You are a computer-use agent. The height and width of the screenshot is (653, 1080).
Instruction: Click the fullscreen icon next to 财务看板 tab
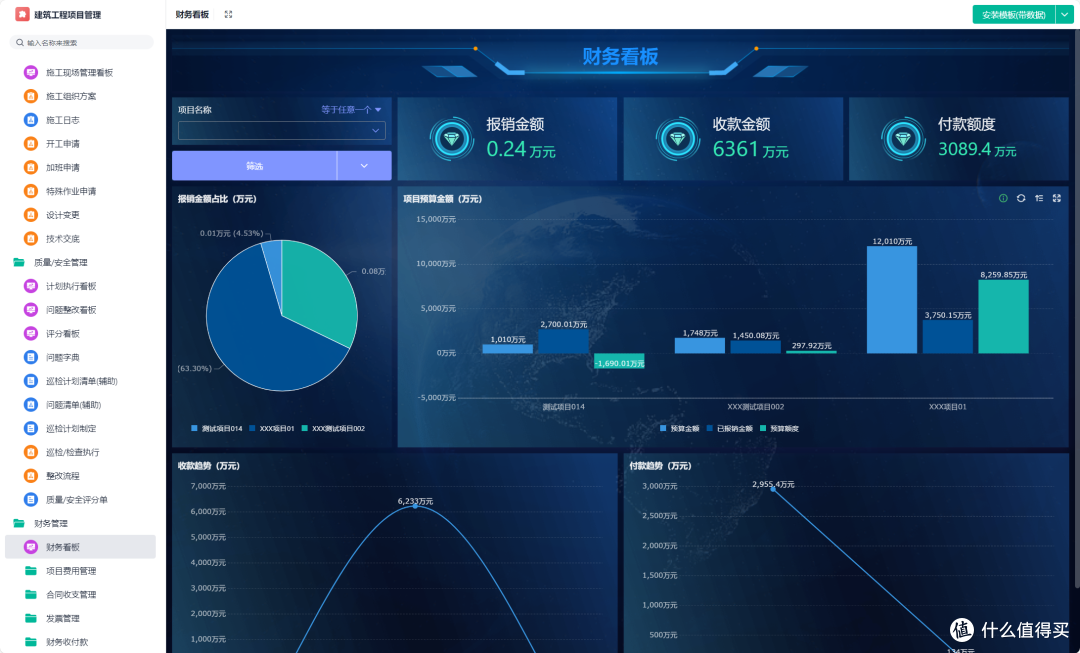click(x=229, y=14)
